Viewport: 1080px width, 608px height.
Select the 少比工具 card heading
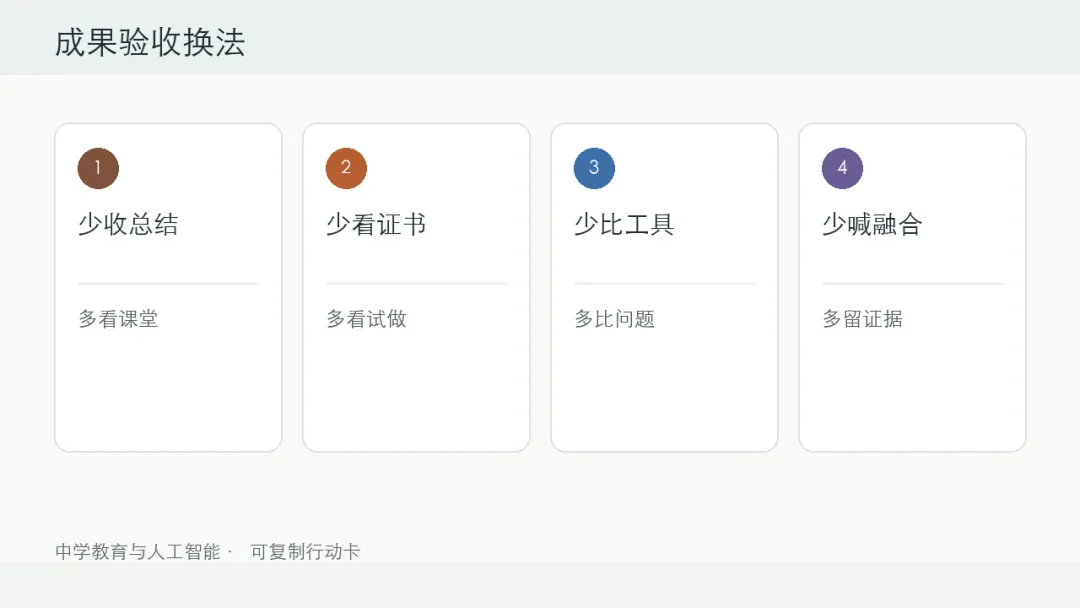[624, 224]
